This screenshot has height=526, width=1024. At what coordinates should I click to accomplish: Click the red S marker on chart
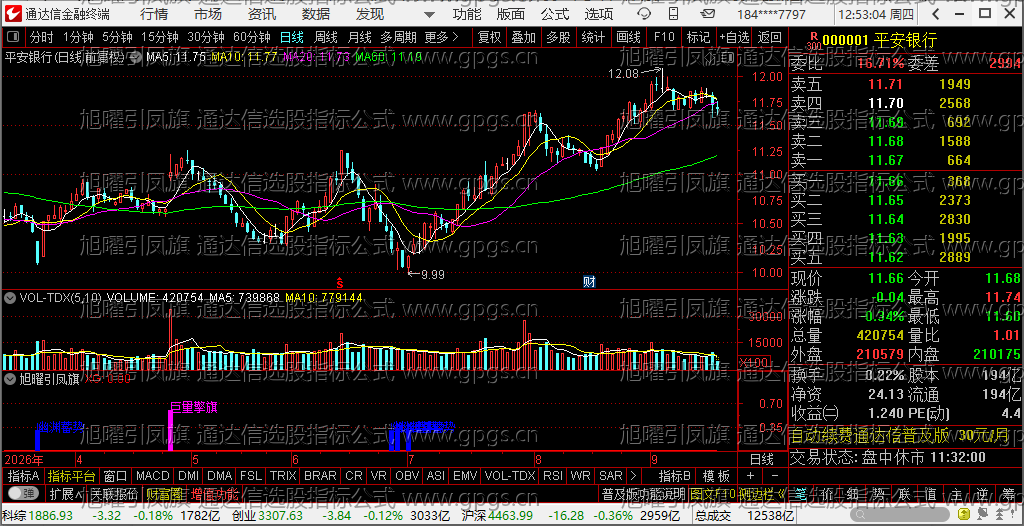(340, 283)
